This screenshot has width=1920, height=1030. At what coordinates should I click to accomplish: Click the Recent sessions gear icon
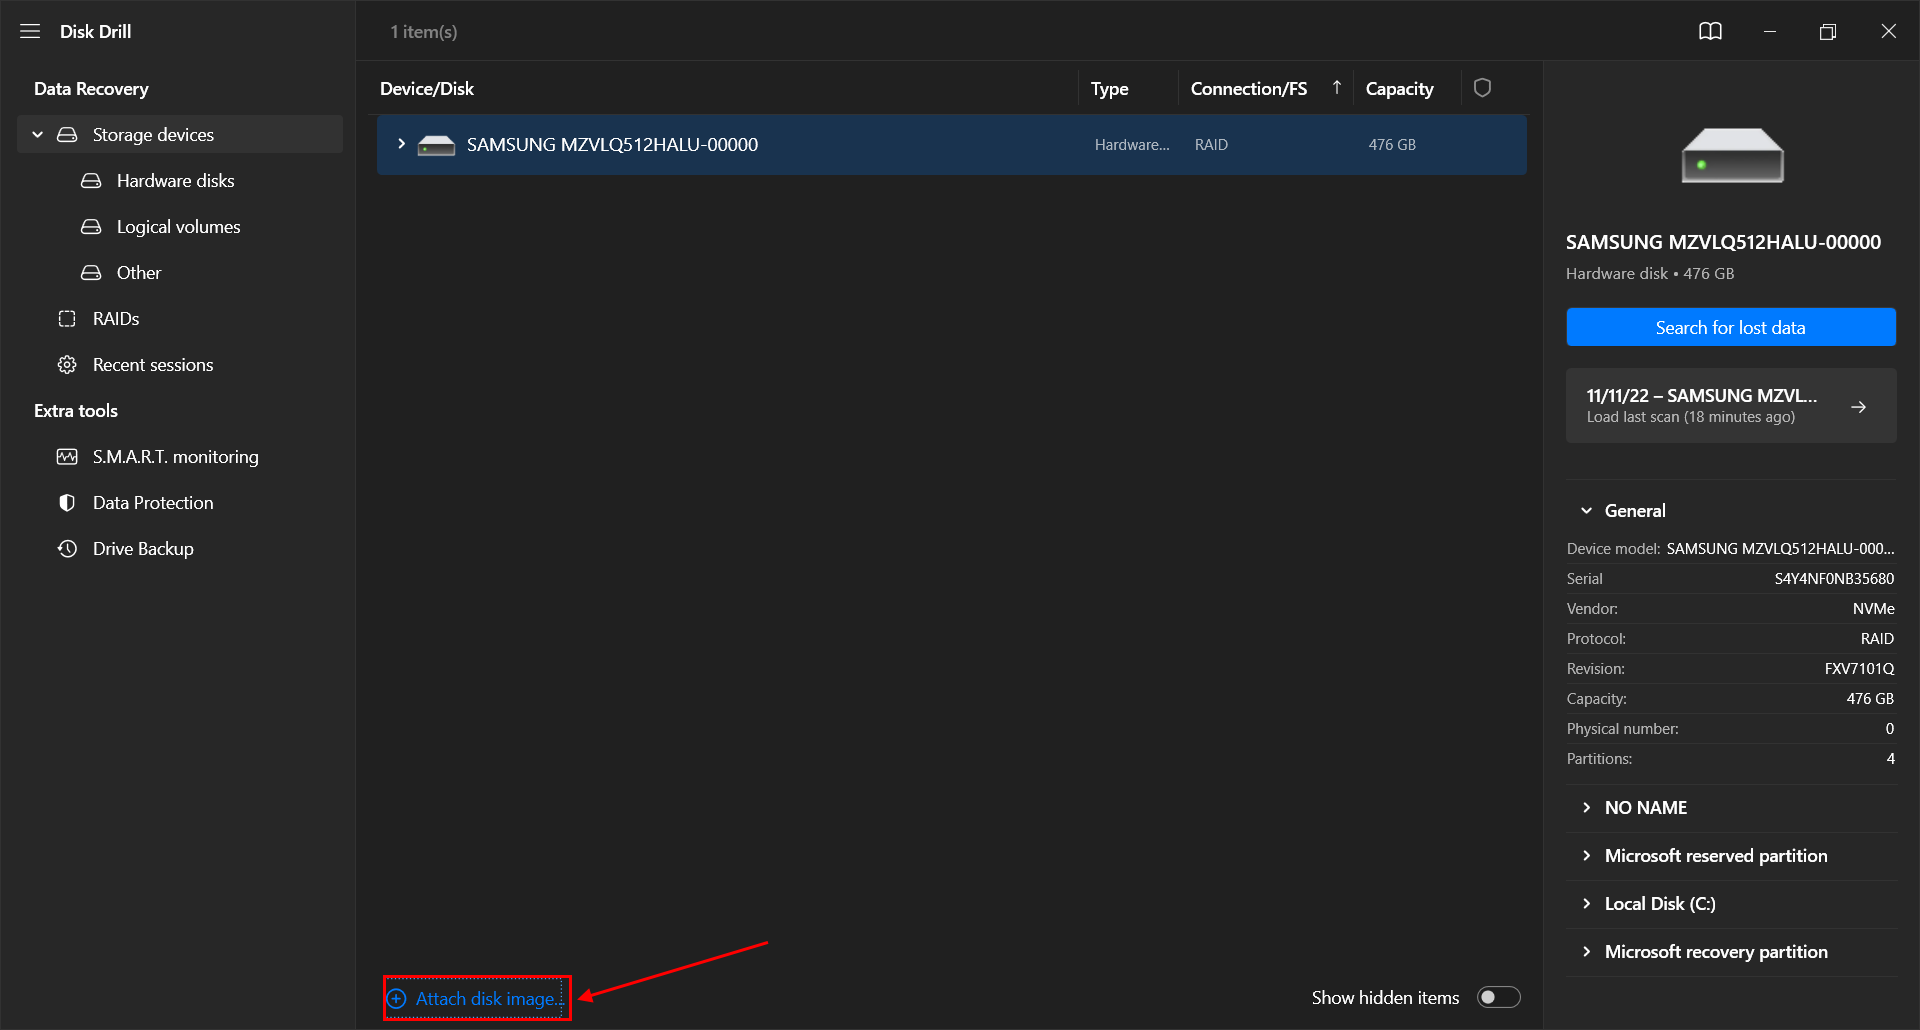pos(67,364)
